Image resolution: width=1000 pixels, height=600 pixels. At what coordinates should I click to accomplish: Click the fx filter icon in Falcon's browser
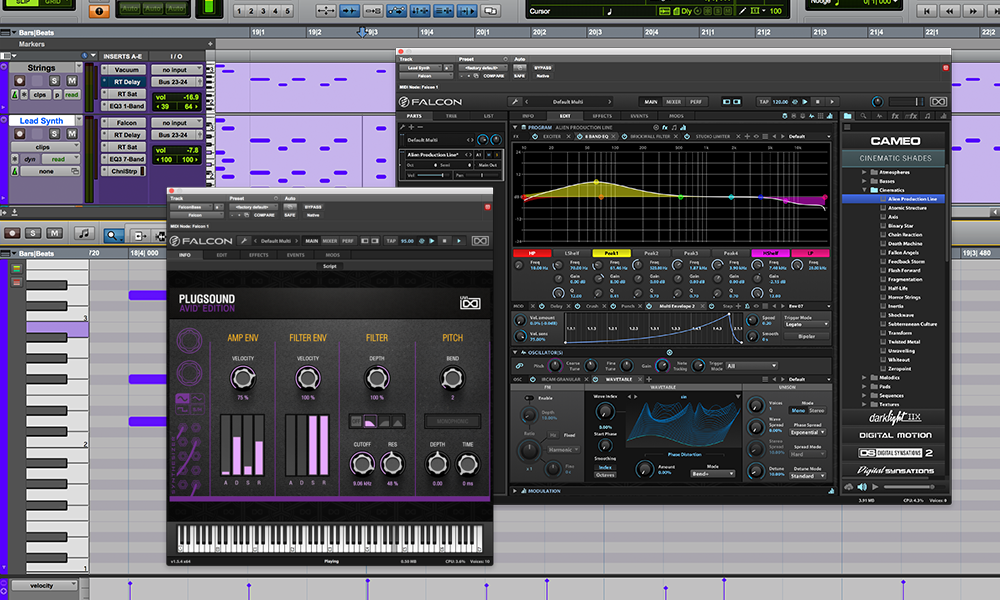click(896, 115)
